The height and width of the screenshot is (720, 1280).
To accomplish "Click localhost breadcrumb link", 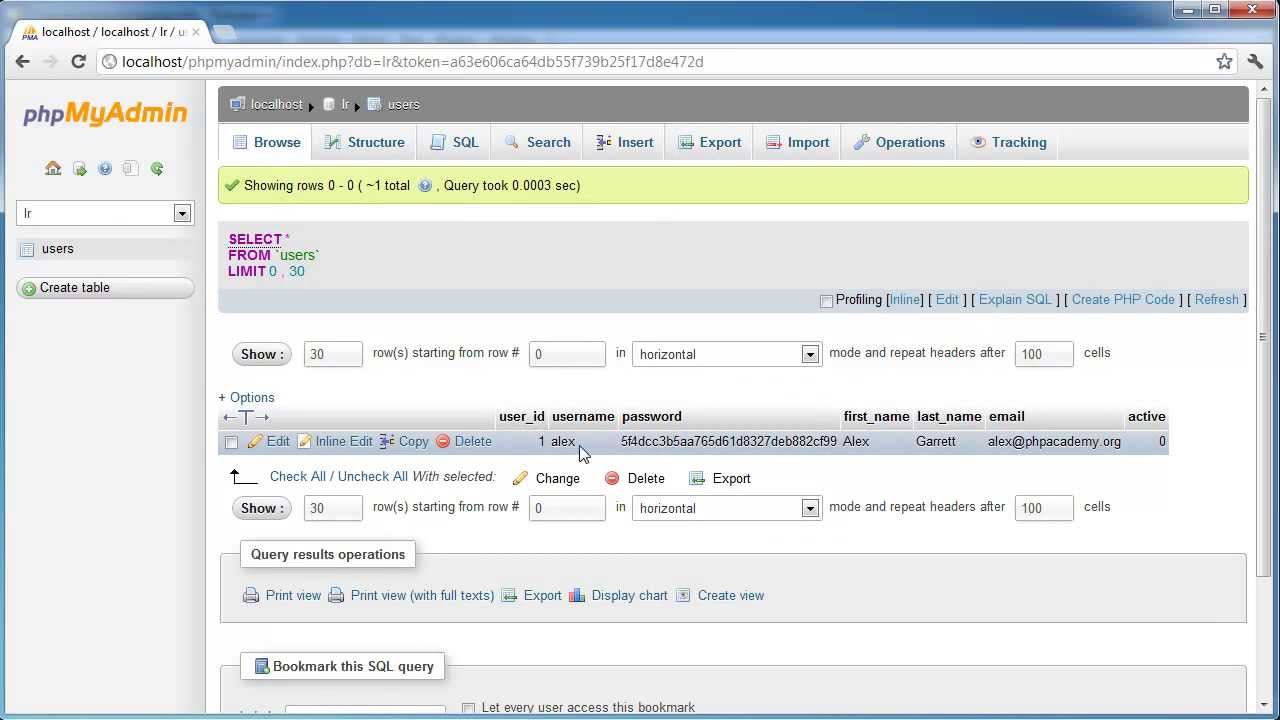I will click(x=276, y=104).
